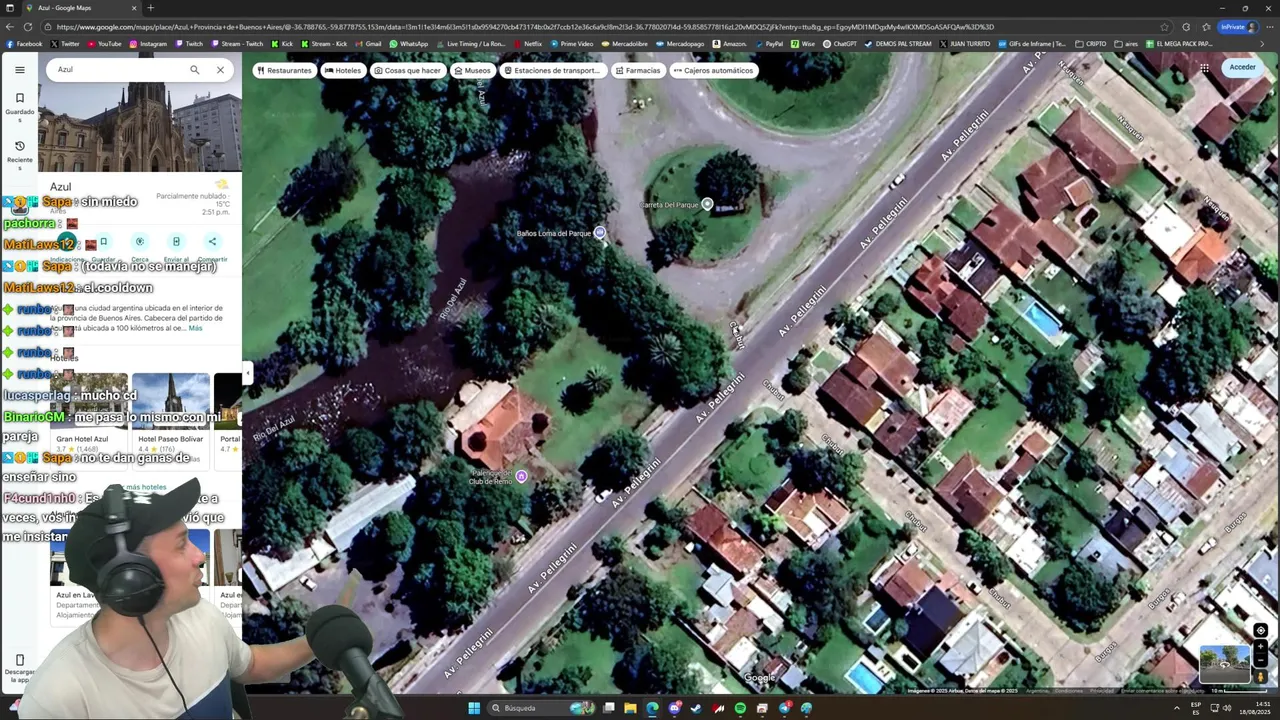Click the Baños Loma del Parque marker

(600, 233)
